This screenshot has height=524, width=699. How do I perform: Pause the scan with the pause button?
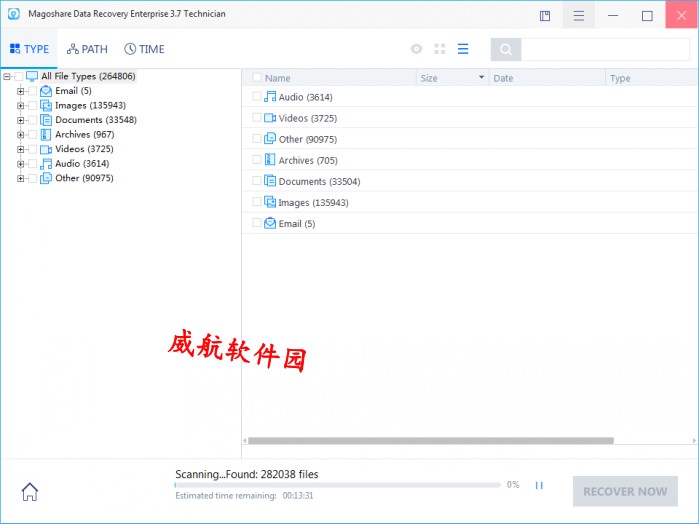539,485
